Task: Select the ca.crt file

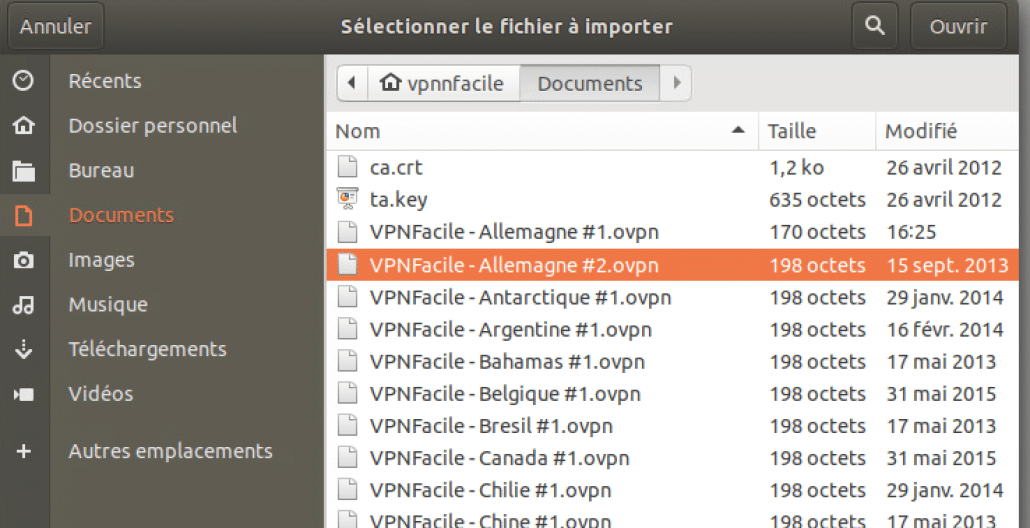Action: 672,167
